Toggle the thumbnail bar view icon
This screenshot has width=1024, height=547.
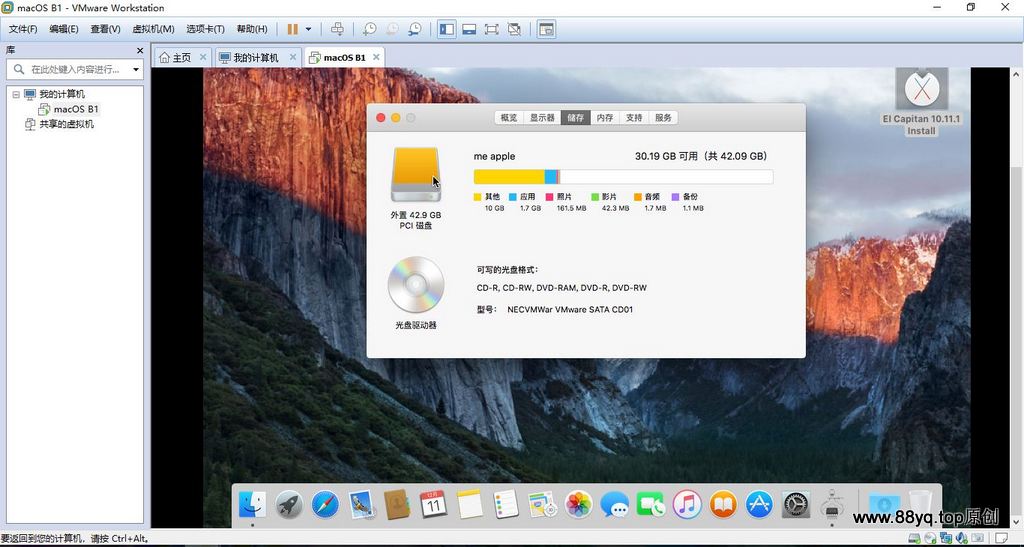(x=469, y=29)
